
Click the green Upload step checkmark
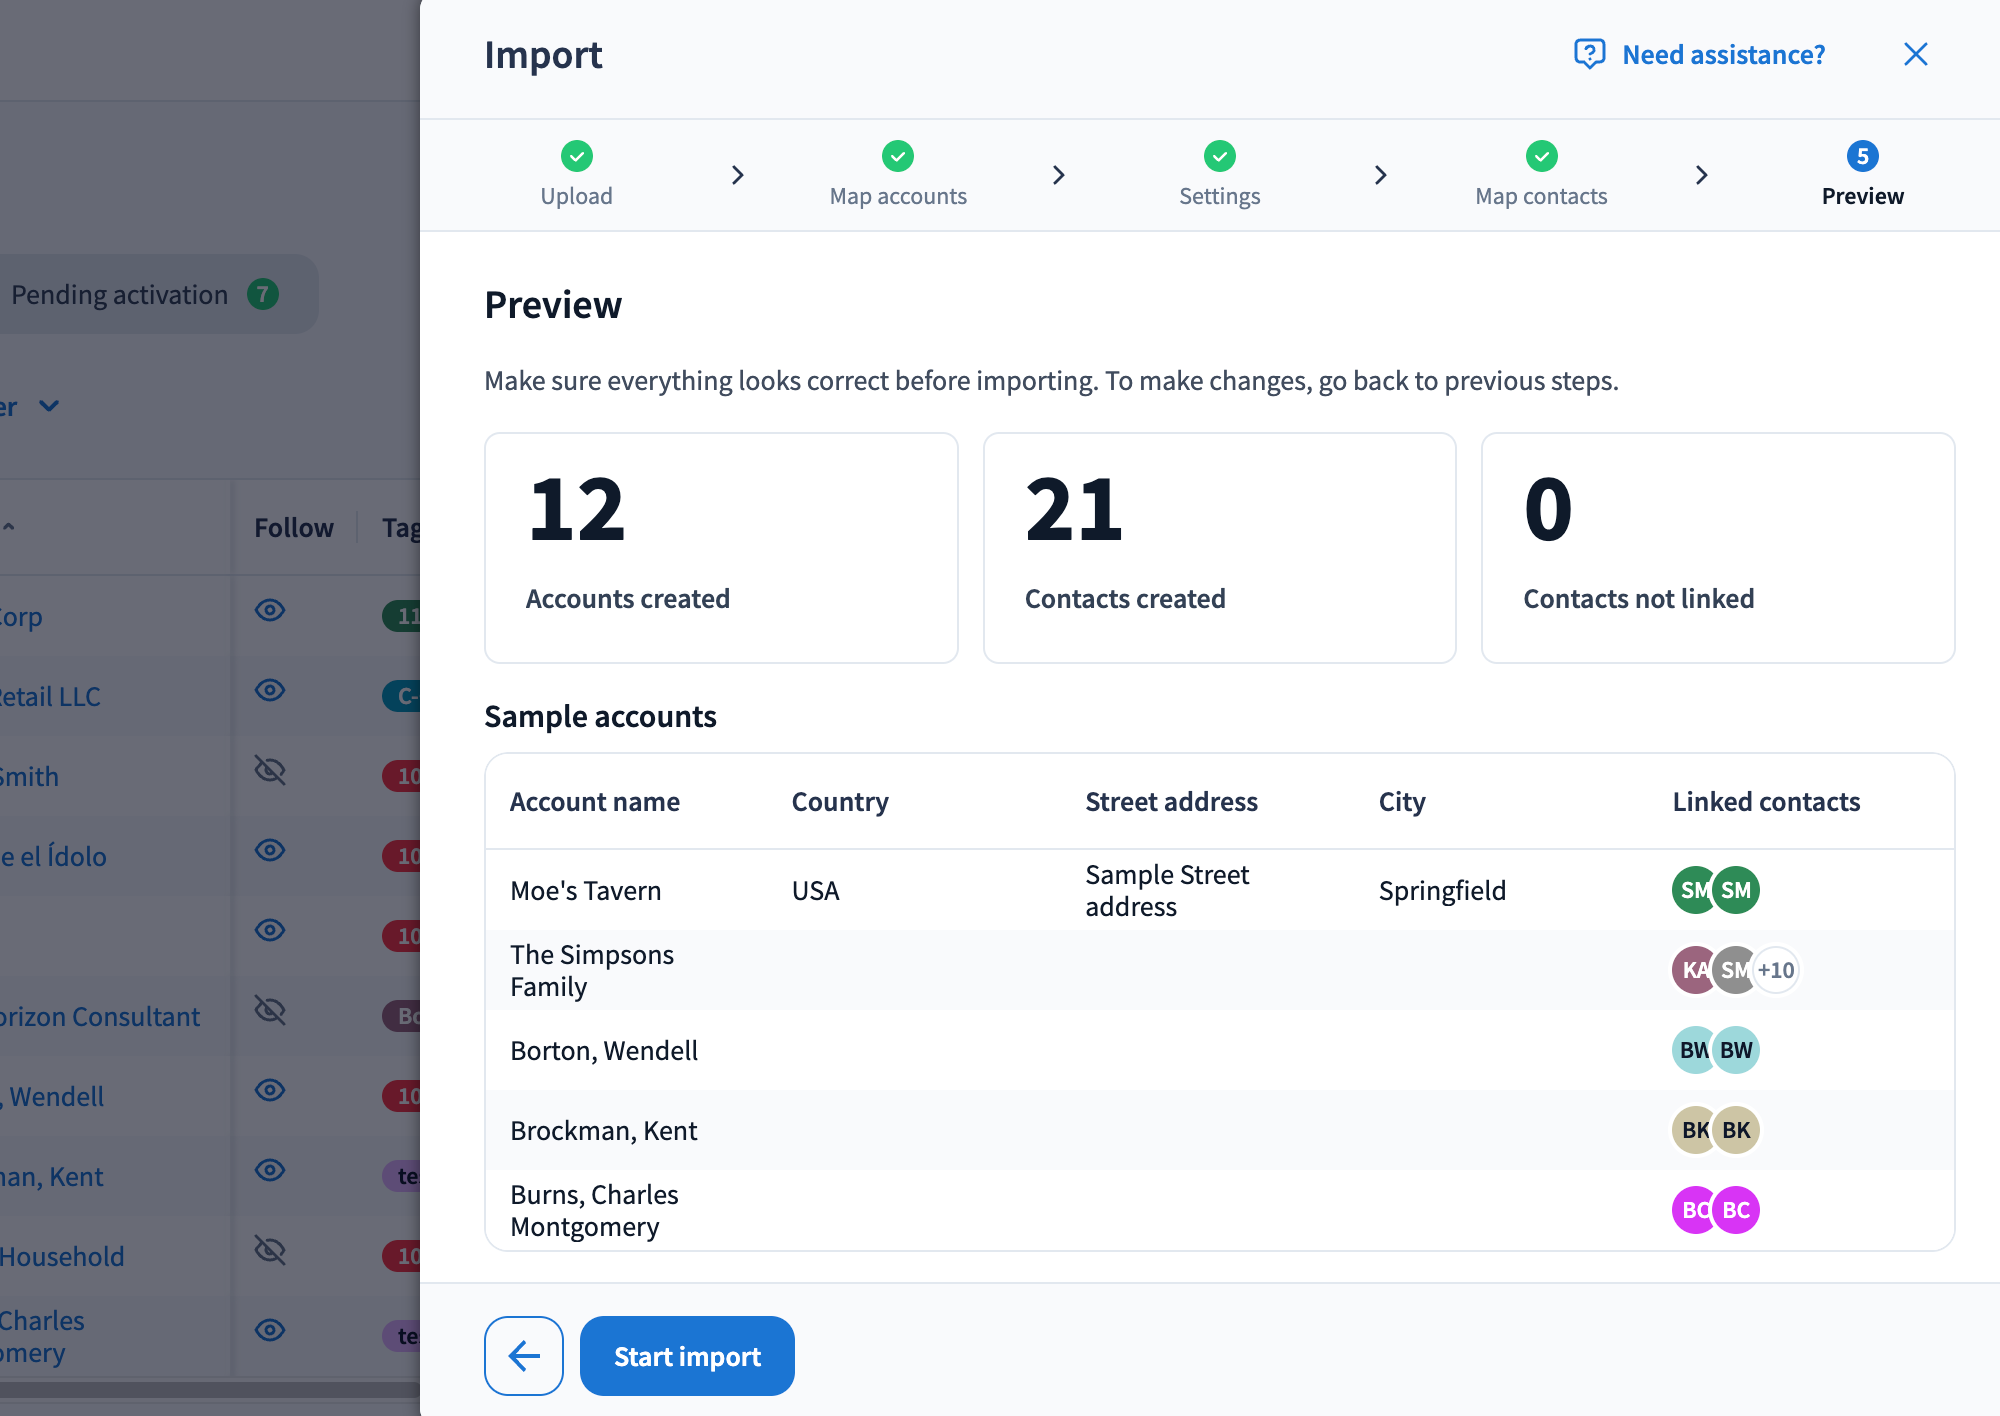(577, 156)
